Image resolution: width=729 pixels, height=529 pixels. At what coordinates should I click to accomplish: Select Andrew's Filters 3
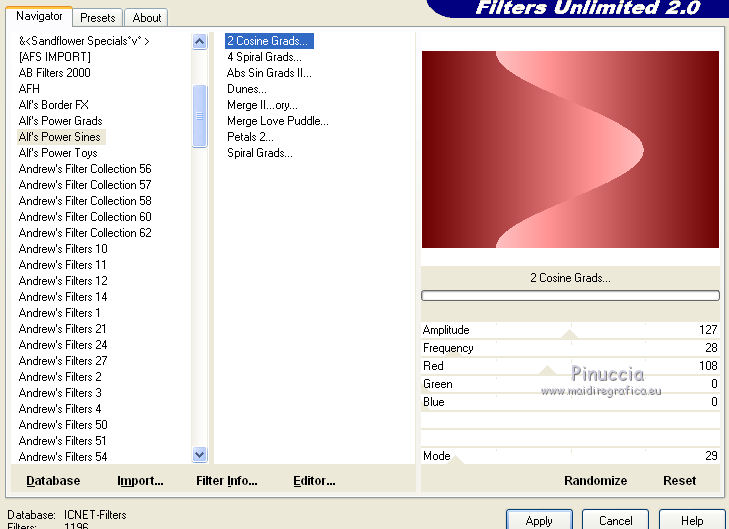(60, 393)
